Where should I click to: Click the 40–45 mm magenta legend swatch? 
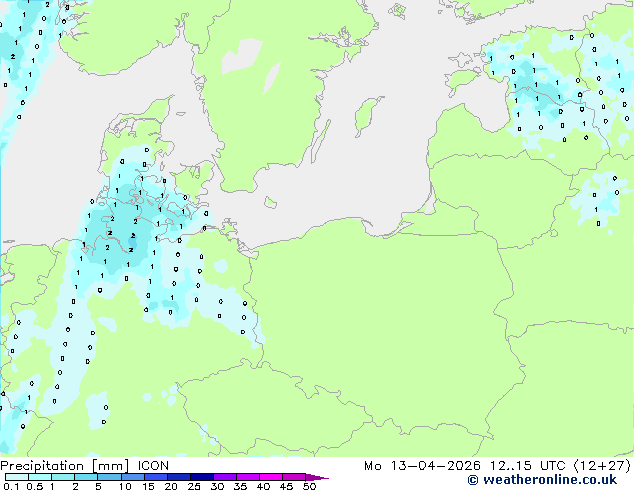pyautogui.click(x=271, y=477)
